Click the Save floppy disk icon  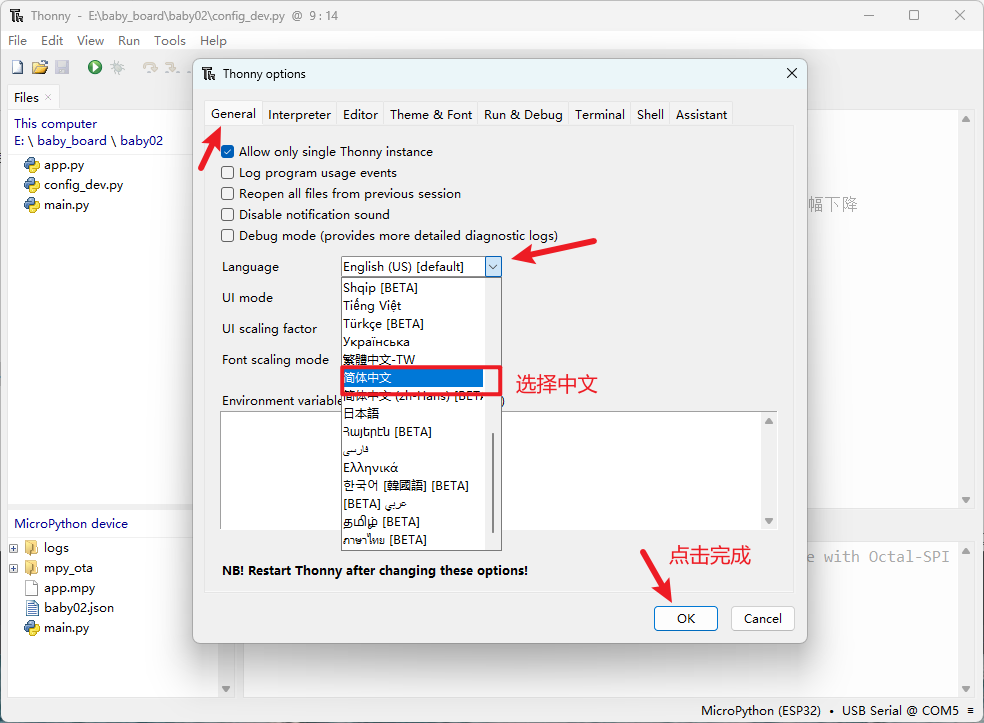pyautogui.click(x=62, y=67)
